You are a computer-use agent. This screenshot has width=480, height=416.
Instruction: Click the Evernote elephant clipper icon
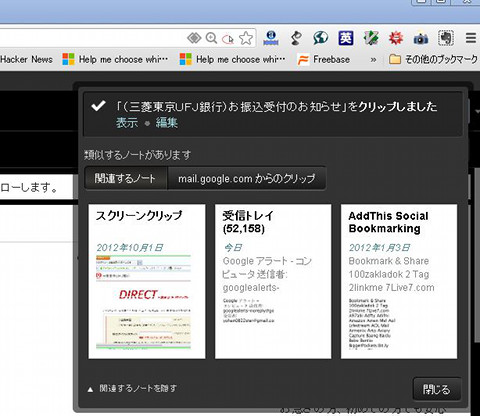pyautogui.click(x=446, y=38)
